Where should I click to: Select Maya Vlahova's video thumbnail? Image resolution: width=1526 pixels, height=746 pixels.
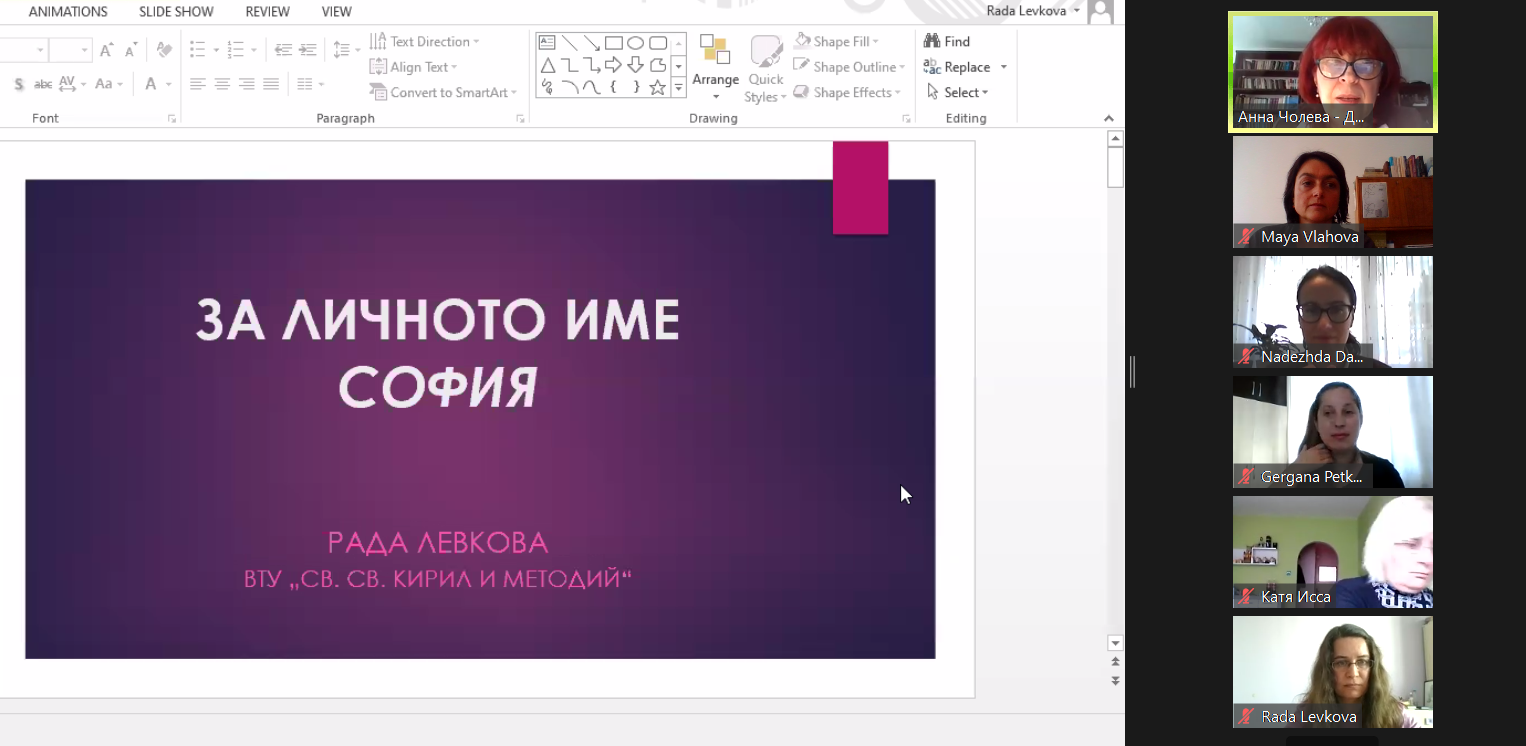1332,191
